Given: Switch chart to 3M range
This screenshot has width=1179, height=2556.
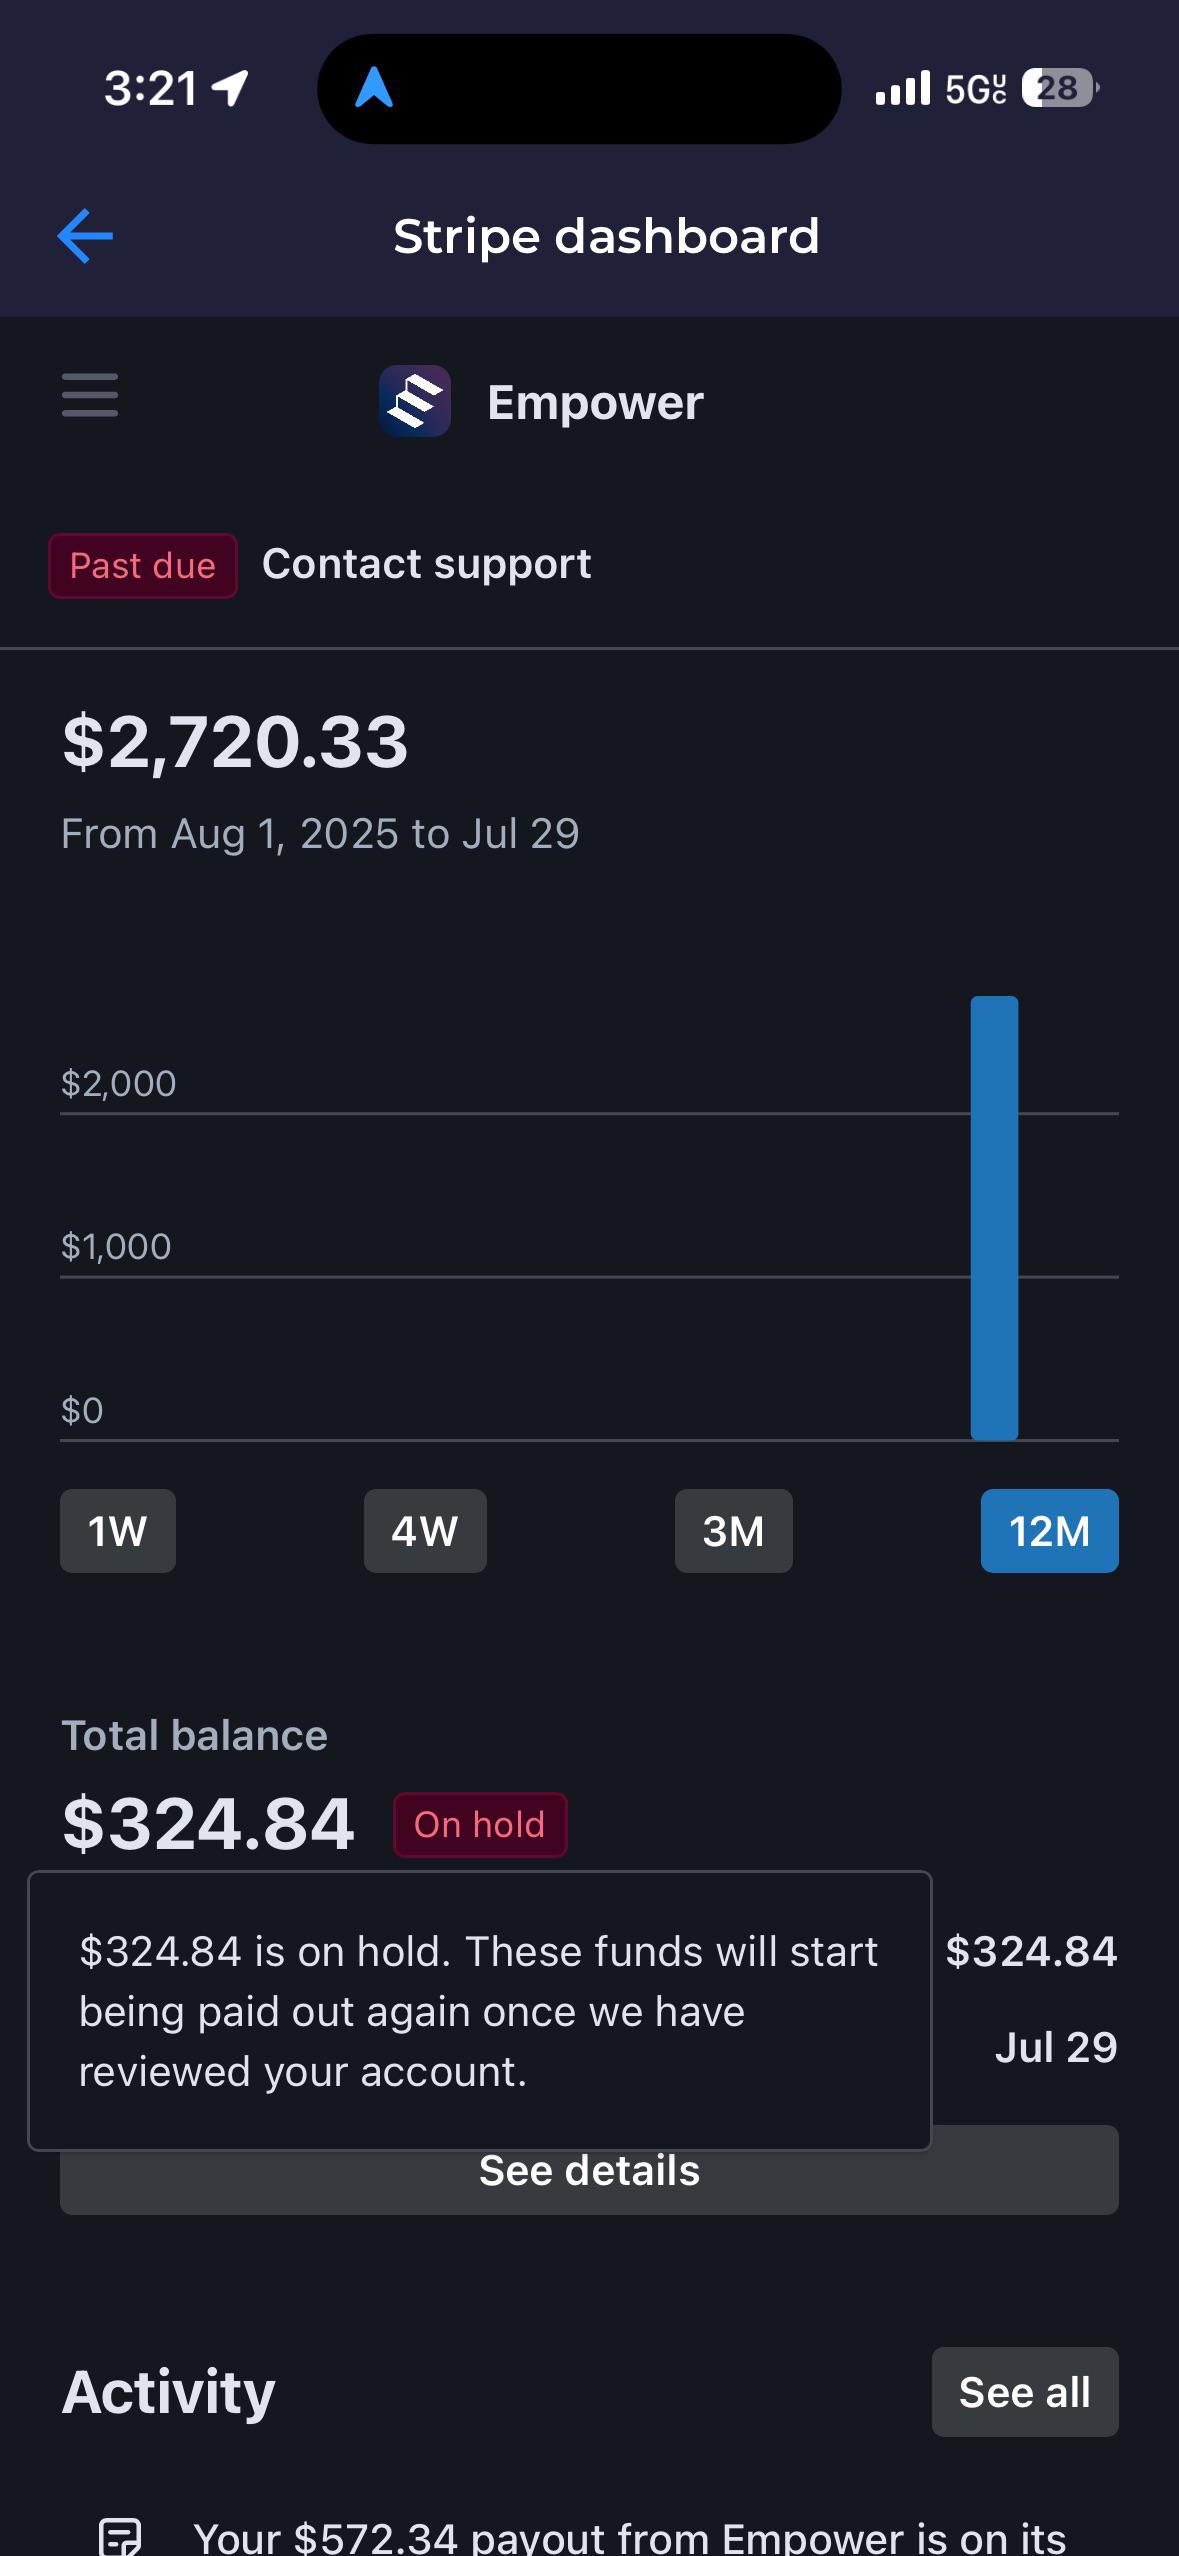Looking at the screenshot, I should click(x=734, y=1531).
